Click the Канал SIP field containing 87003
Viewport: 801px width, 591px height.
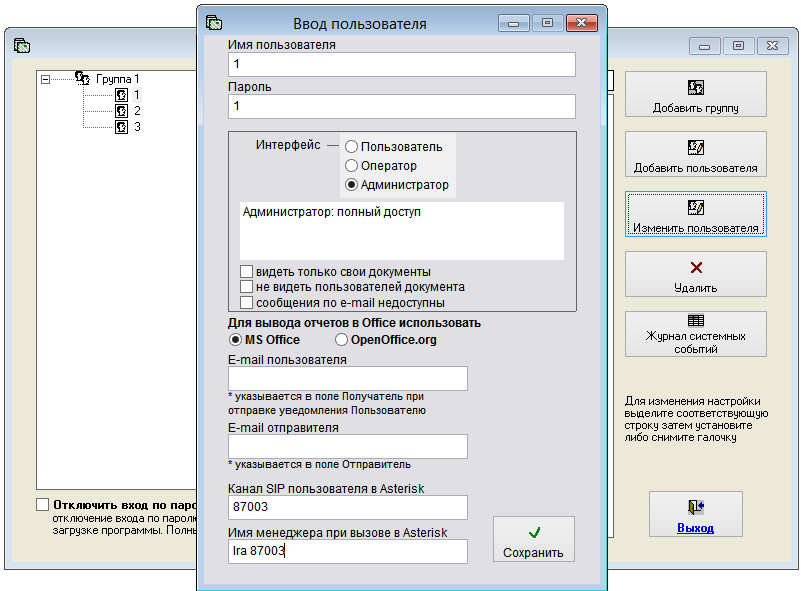(x=347, y=507)
